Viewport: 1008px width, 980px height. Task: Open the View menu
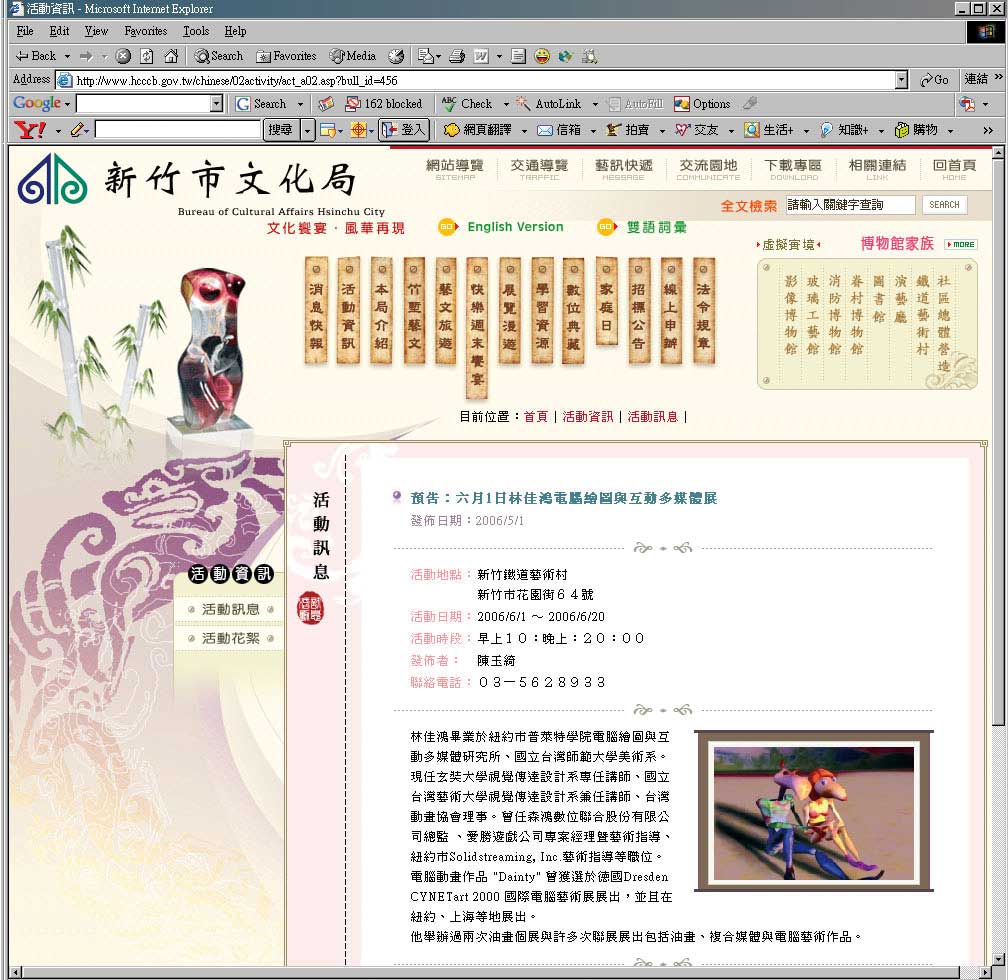click(96, 31)
